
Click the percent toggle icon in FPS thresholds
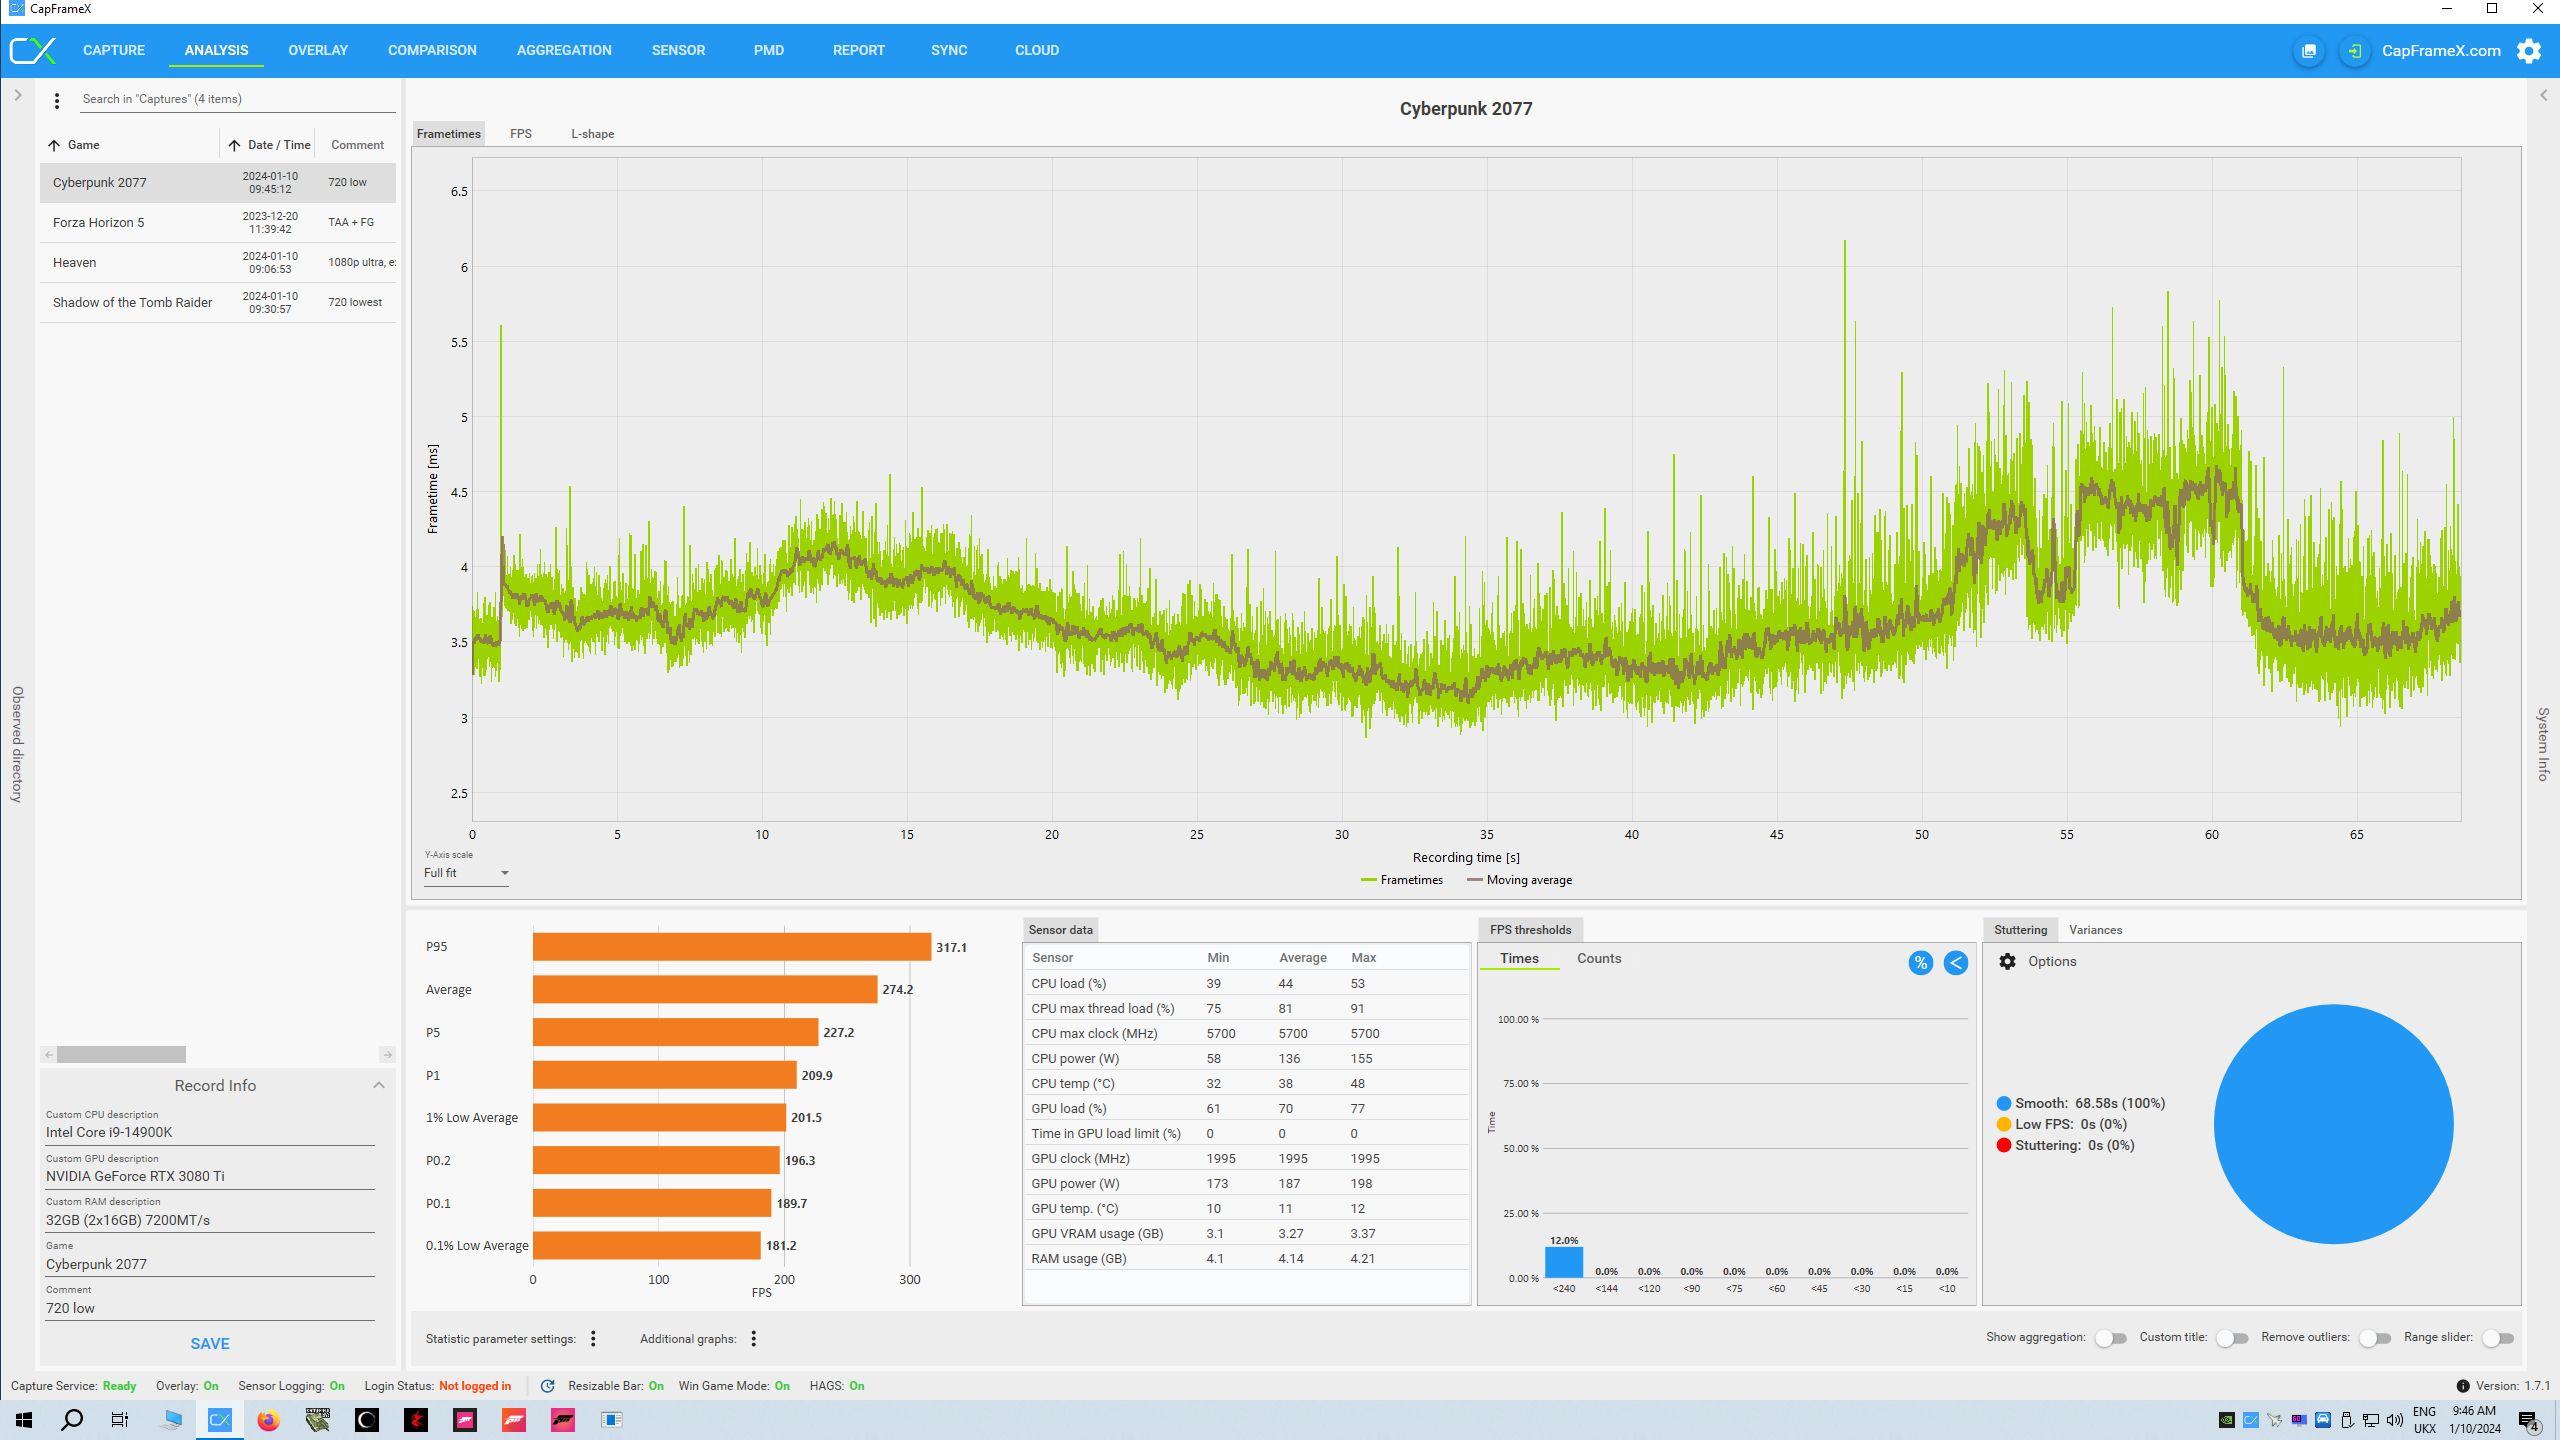[x=1920, y=963]
